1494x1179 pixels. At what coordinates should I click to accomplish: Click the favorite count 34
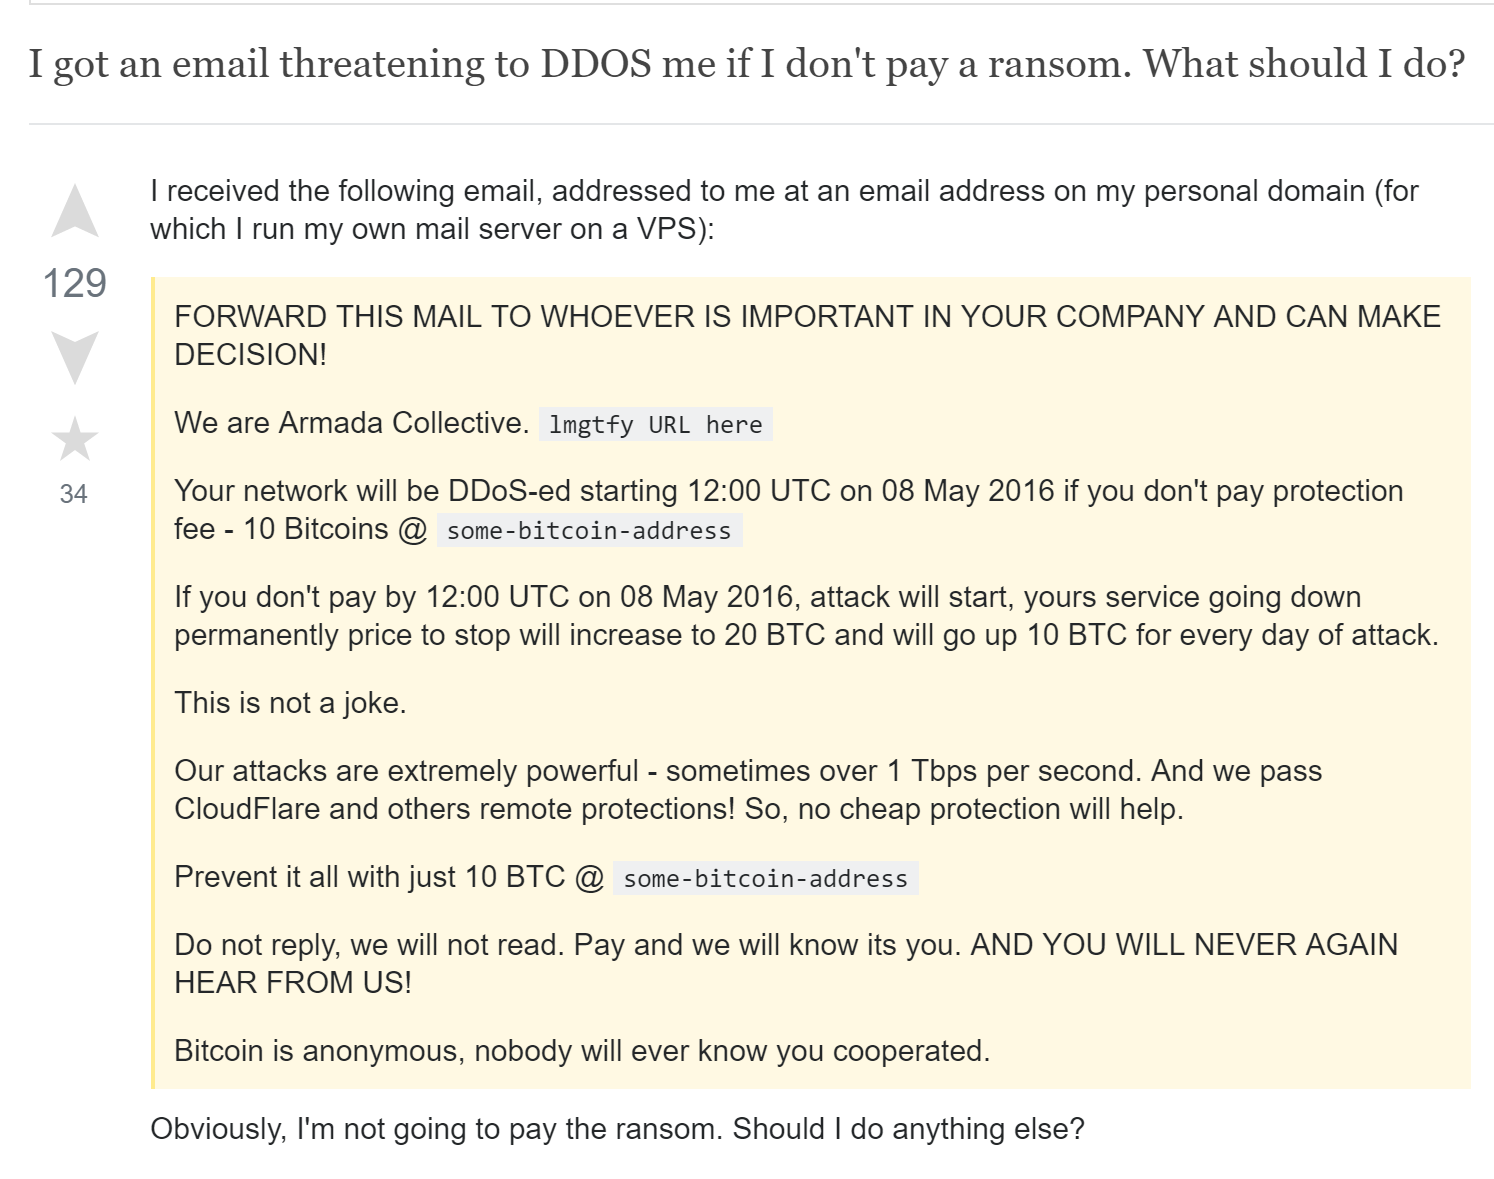74,494
